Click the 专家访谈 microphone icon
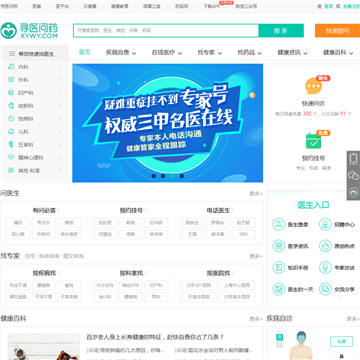Image resolution: width=360 pixels, height=360 pixels. (325, 267)
